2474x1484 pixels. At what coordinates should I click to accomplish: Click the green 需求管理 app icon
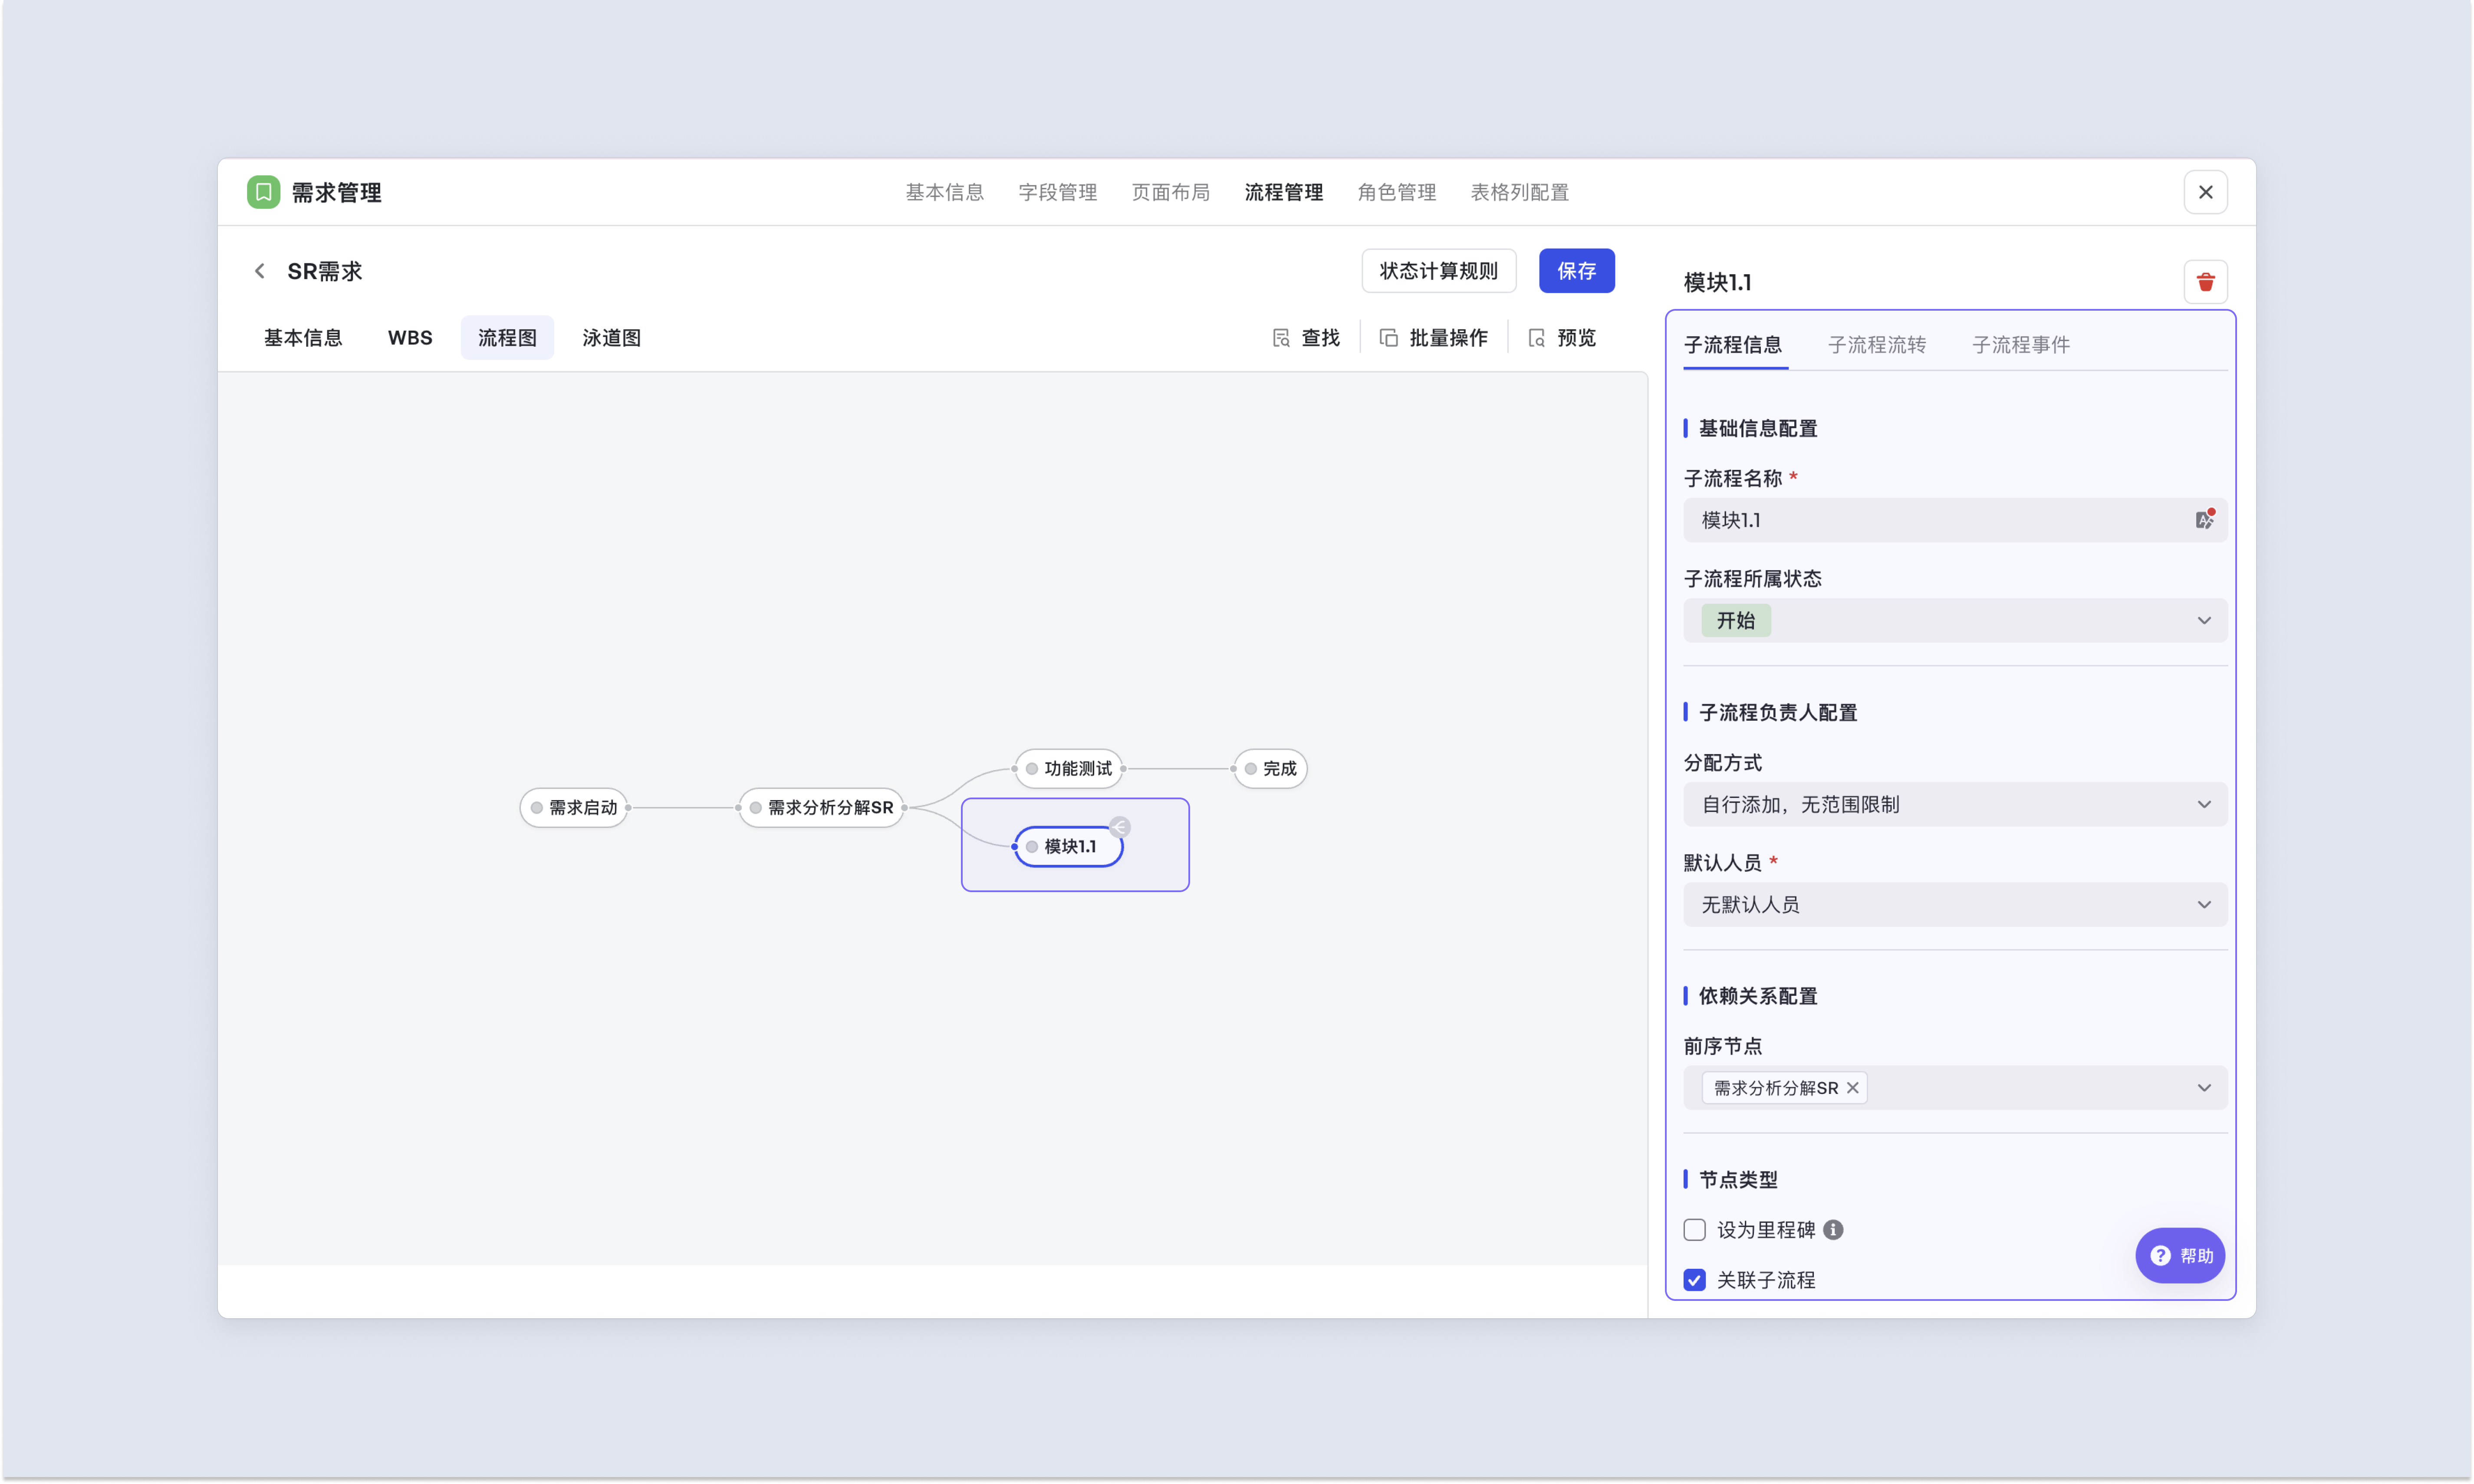(x=263, y=192)
